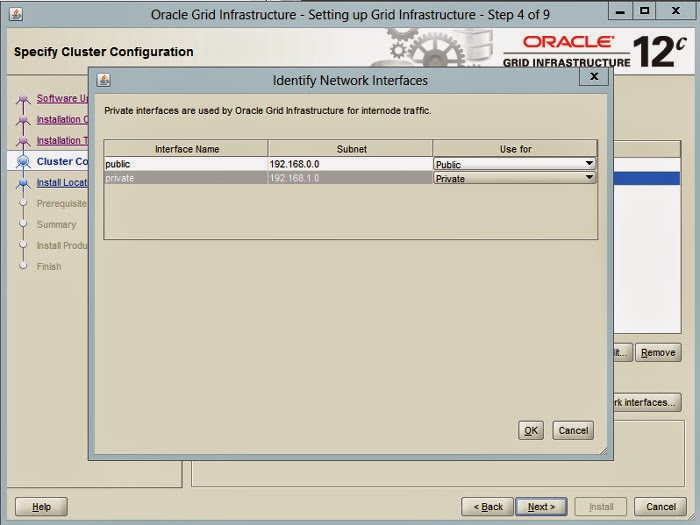Click the Software Updates step marker icon
Screen dimensions: 700x525
23,99
